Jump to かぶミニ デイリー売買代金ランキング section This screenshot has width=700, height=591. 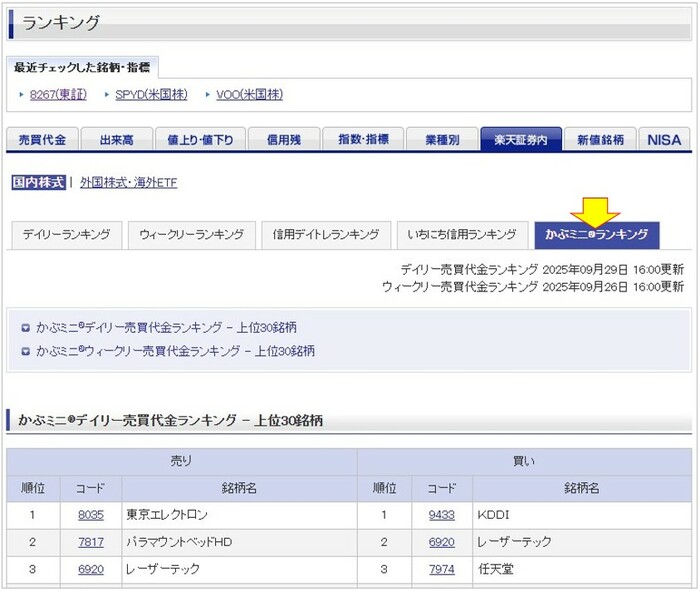coord(166,328)
